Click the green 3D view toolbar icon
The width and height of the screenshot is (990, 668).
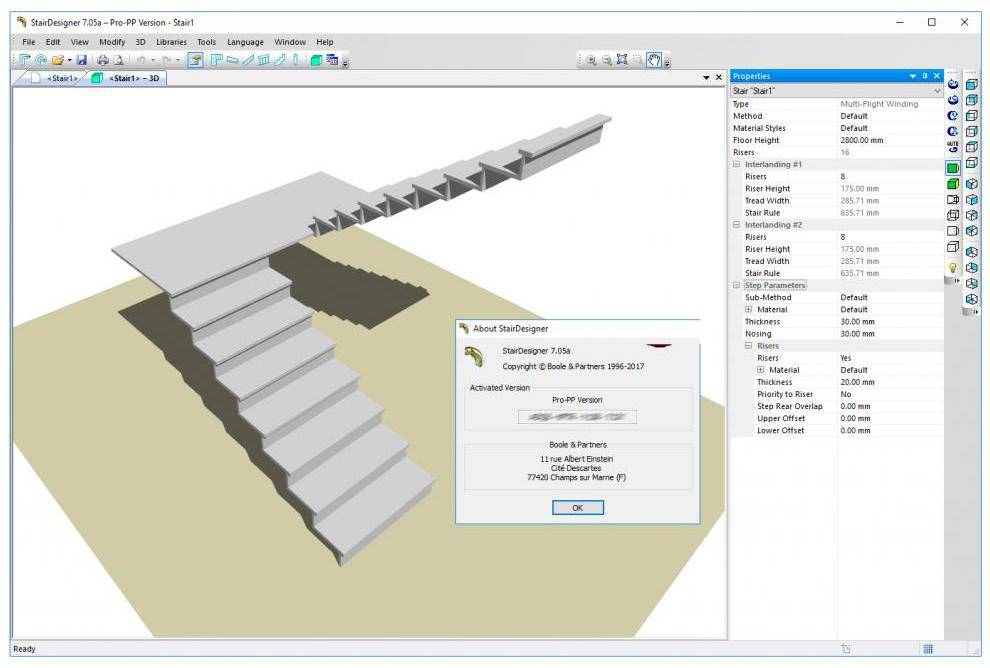316,60
